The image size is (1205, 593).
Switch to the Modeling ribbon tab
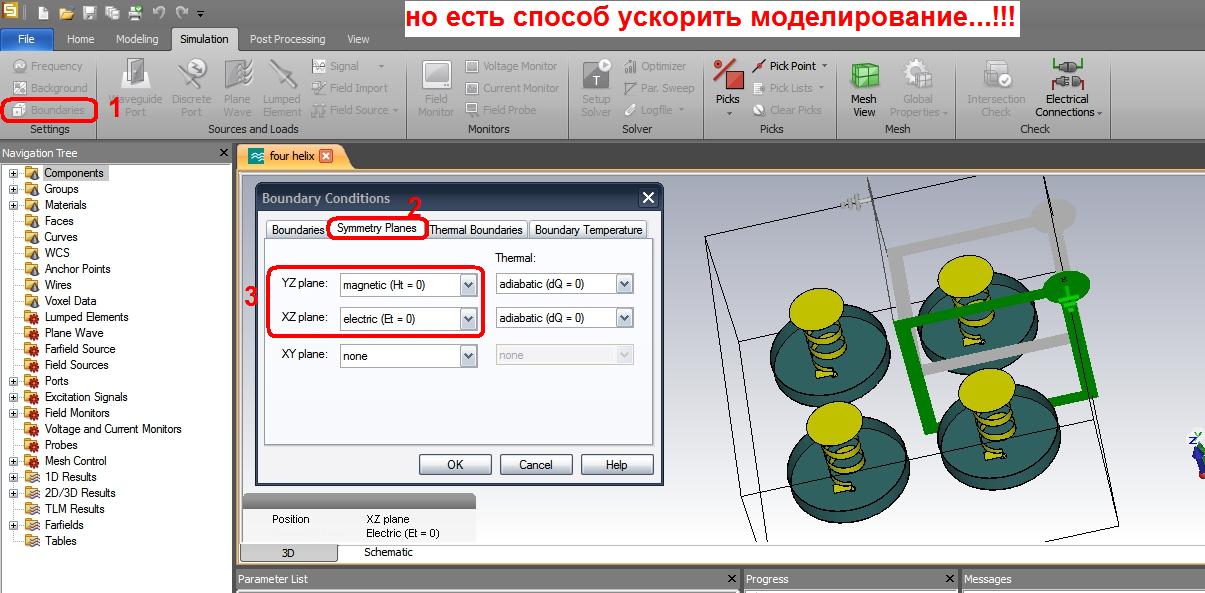pos(137,39)
